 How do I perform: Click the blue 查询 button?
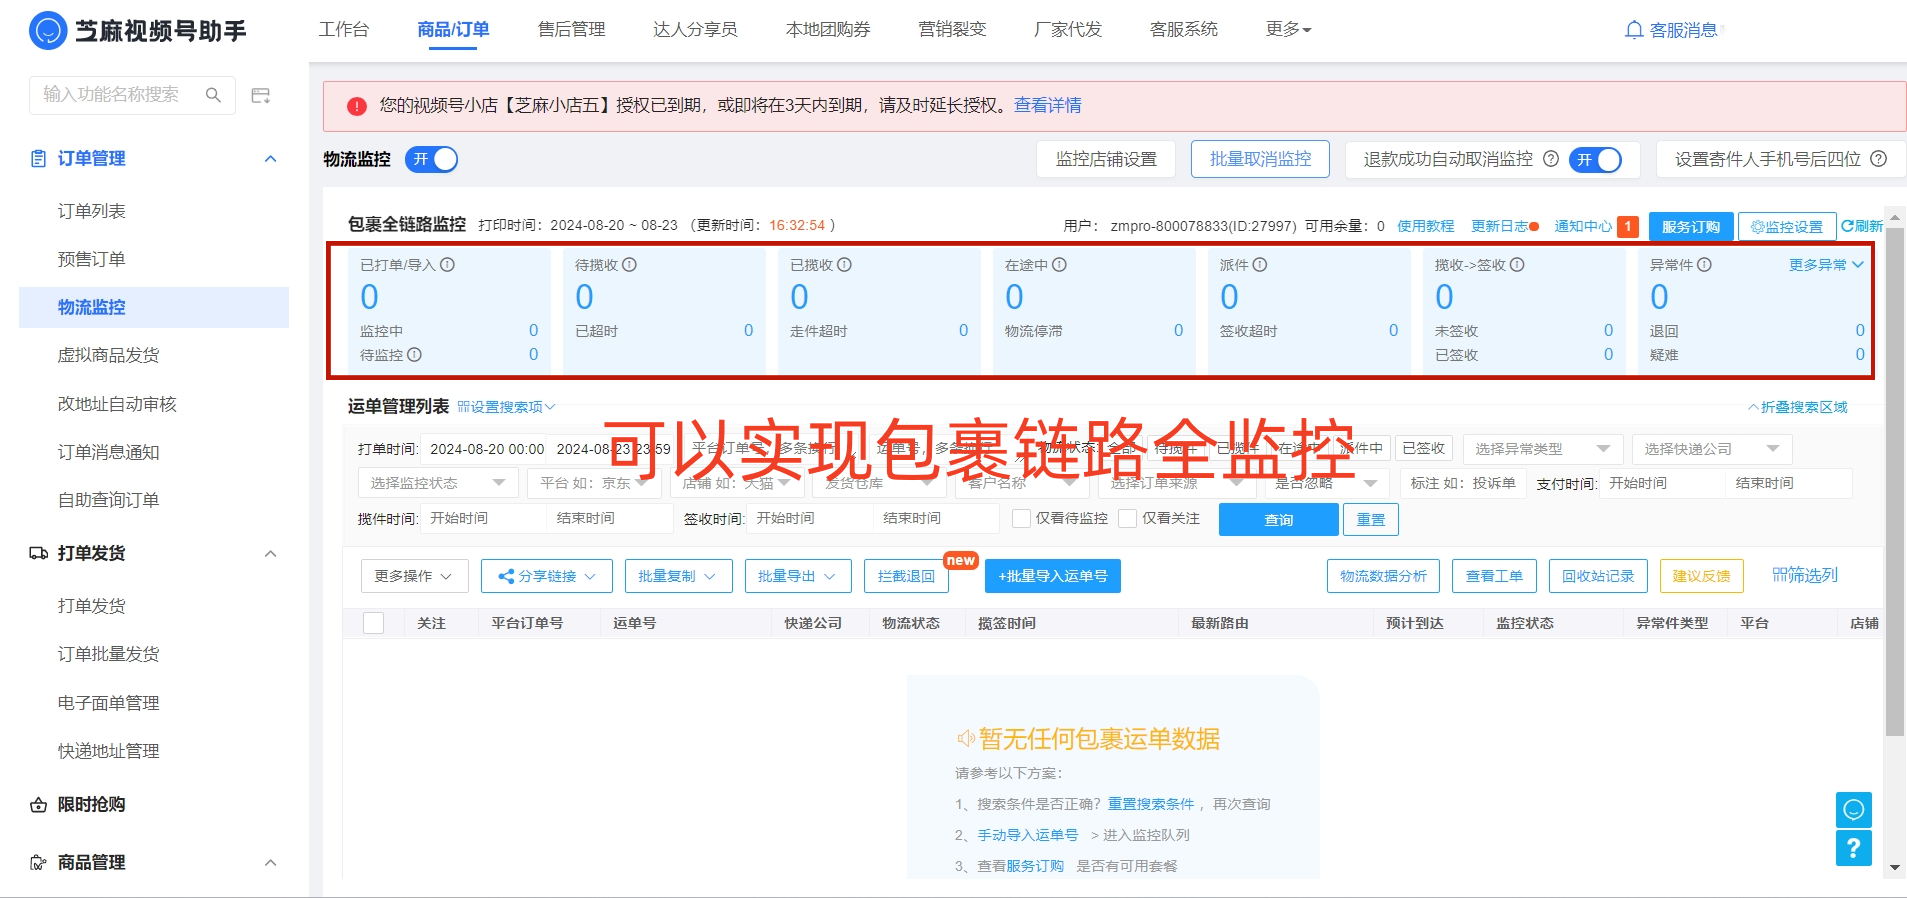click(1278, 519)
